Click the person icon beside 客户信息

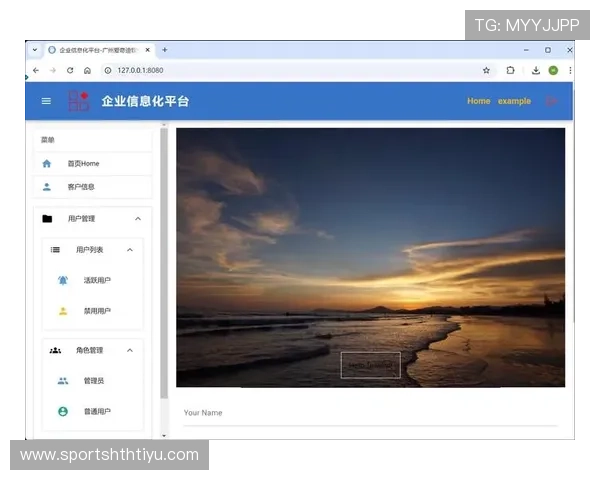coord(47,187)
